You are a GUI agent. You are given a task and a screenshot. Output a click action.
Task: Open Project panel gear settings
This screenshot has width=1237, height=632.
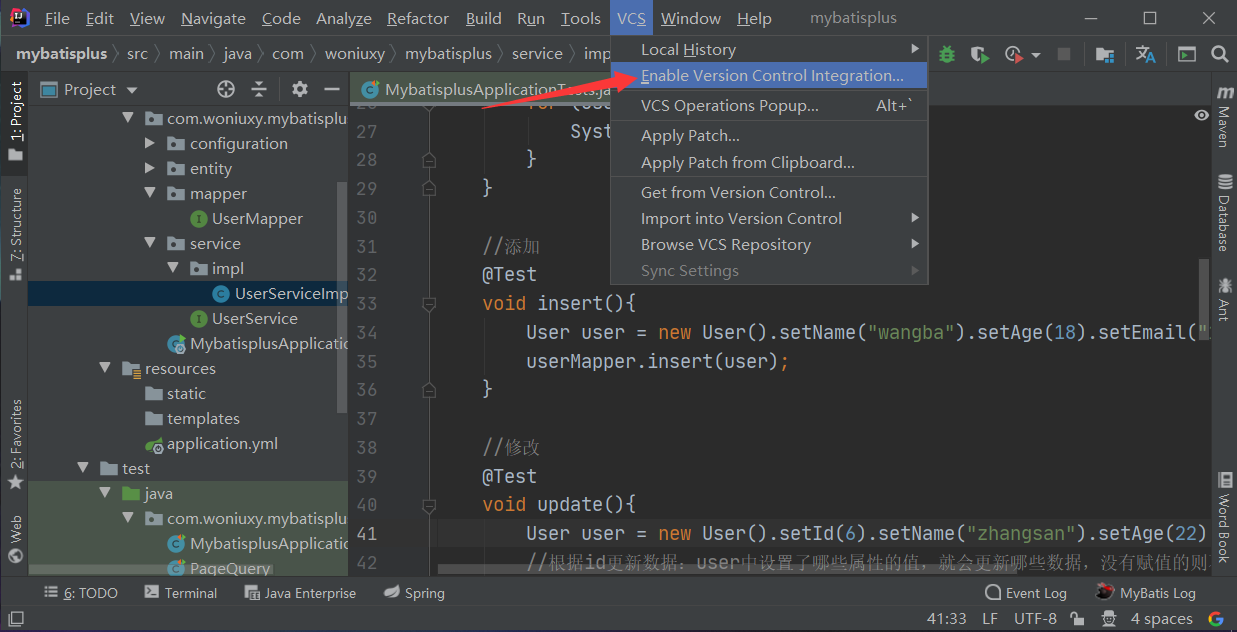pyautogui.click(x=299, y=89)
